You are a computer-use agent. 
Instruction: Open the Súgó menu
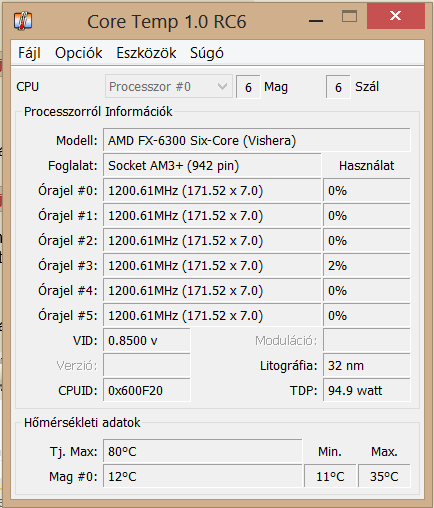207,53
